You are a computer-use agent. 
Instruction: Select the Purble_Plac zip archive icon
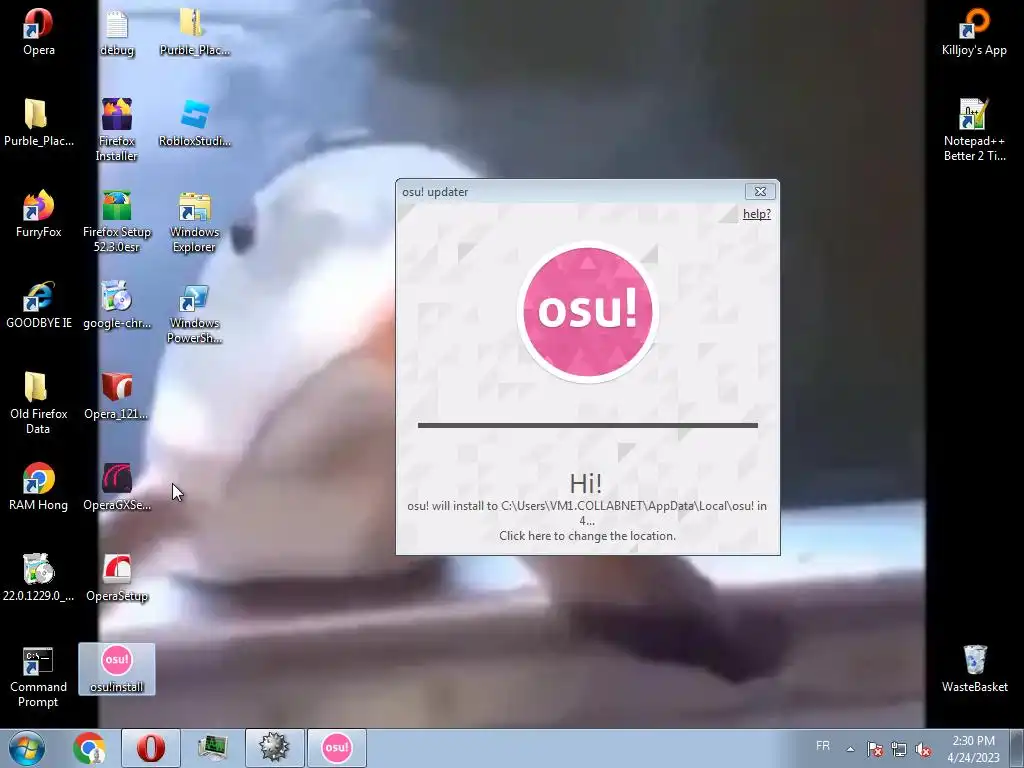(195, 31)
